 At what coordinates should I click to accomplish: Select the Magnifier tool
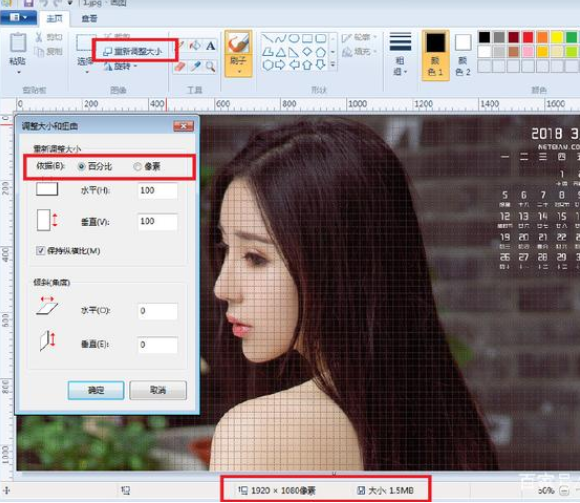[x=210, y=67]
